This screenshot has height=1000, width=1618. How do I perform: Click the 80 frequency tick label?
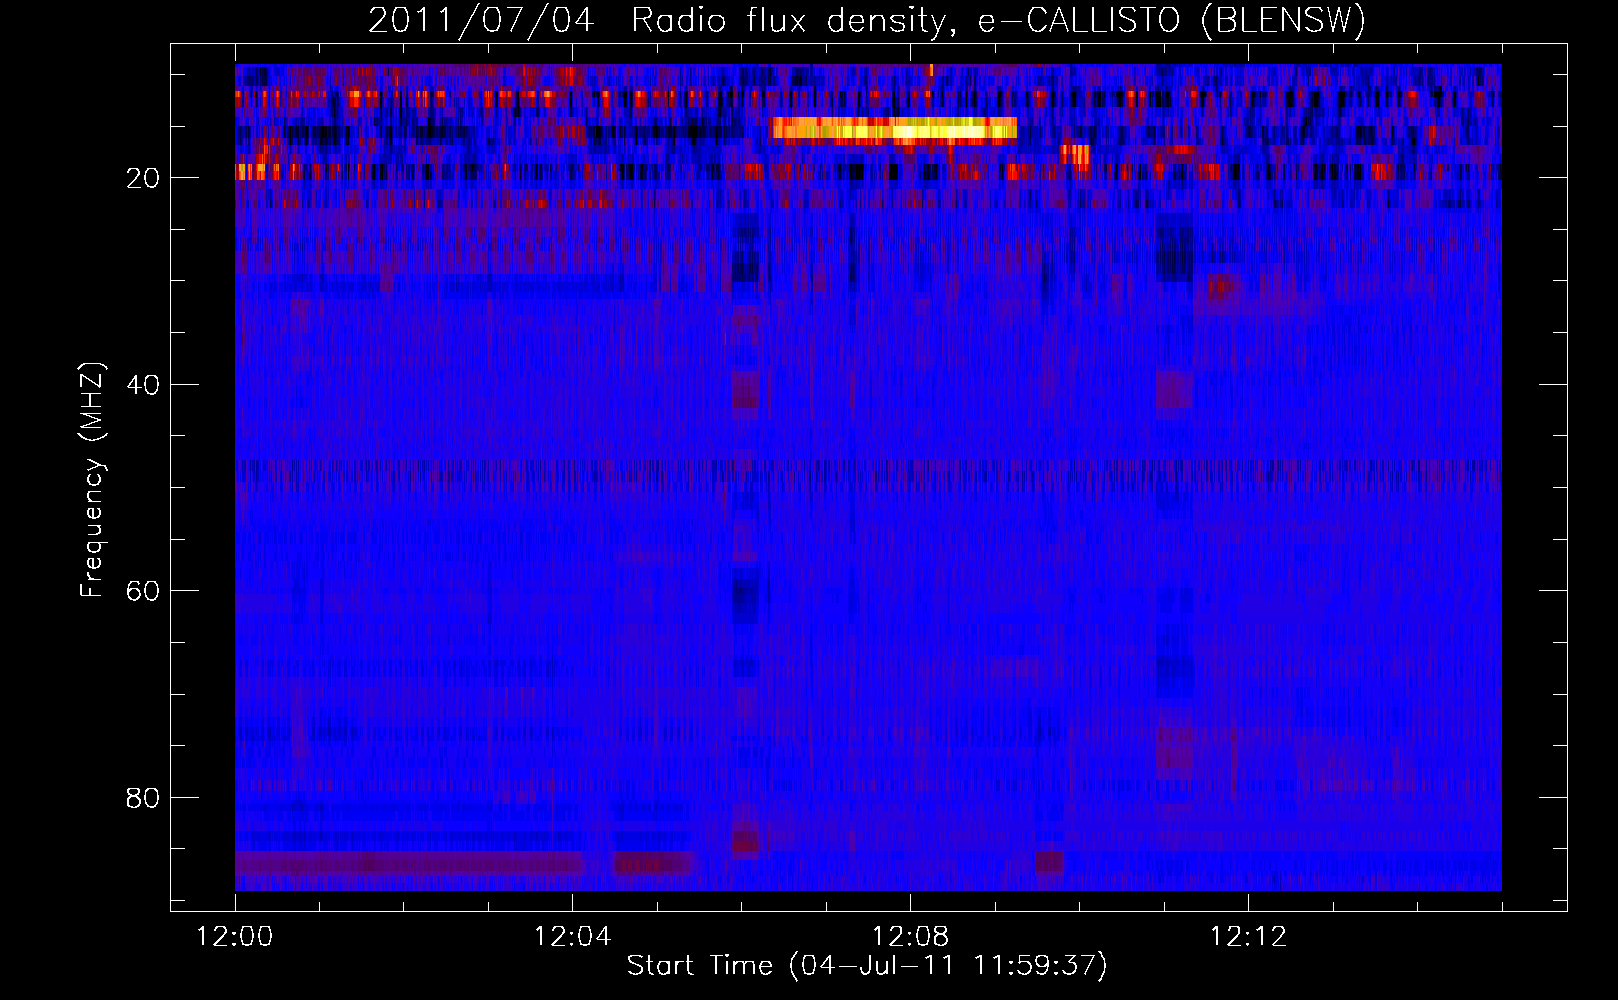pos(143,798)
